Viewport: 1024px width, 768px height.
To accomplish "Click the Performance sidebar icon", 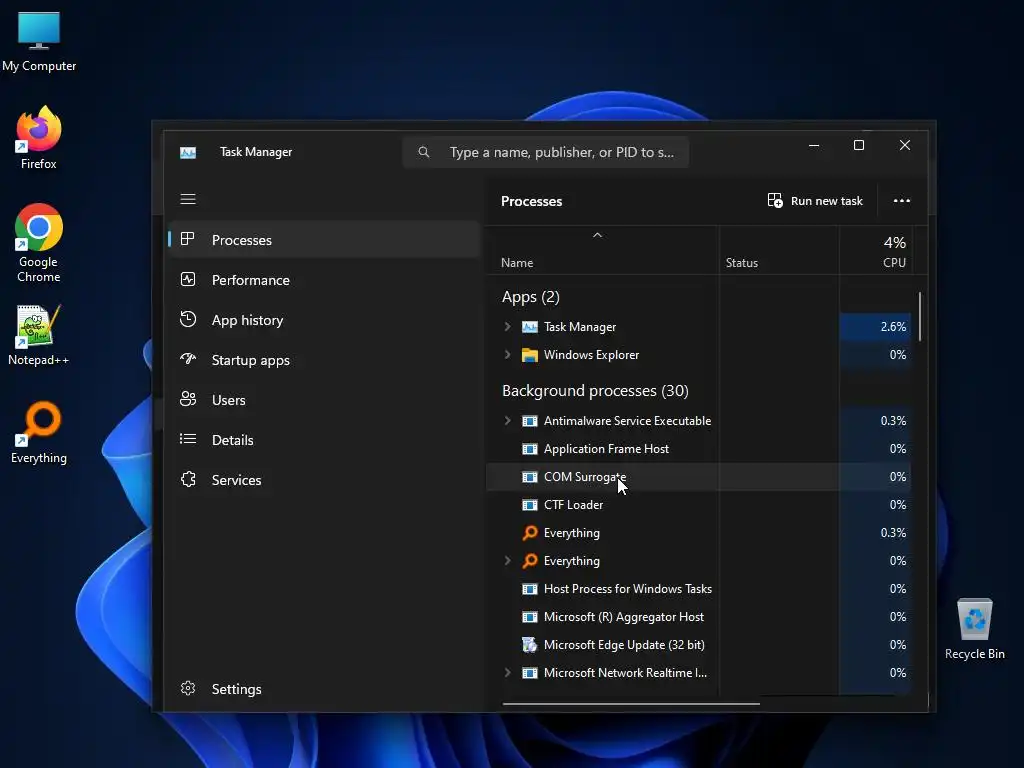I will point(188,280).
